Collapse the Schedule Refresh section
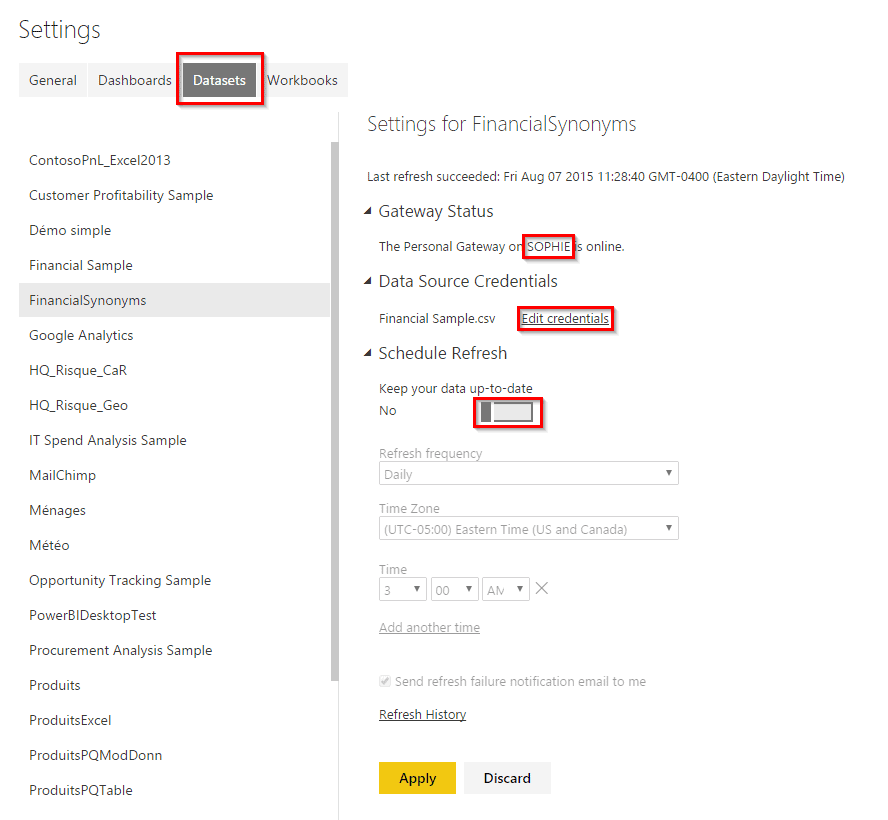 click(x=368, y=354)
